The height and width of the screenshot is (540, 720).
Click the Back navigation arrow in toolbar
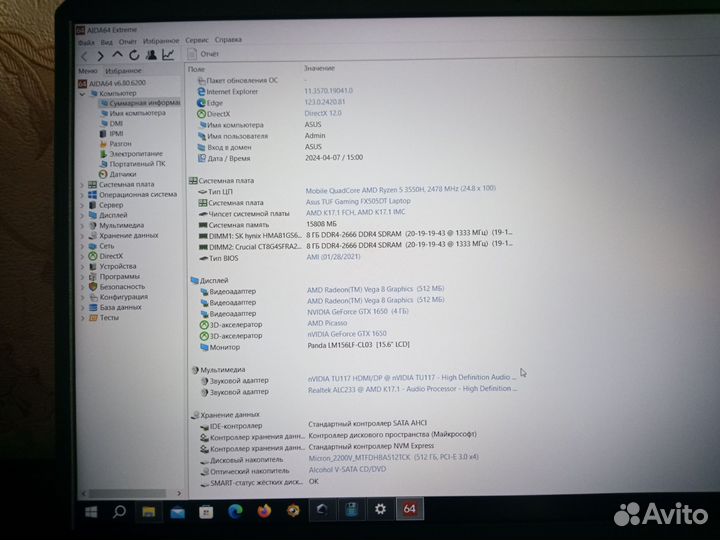point(83,54)
